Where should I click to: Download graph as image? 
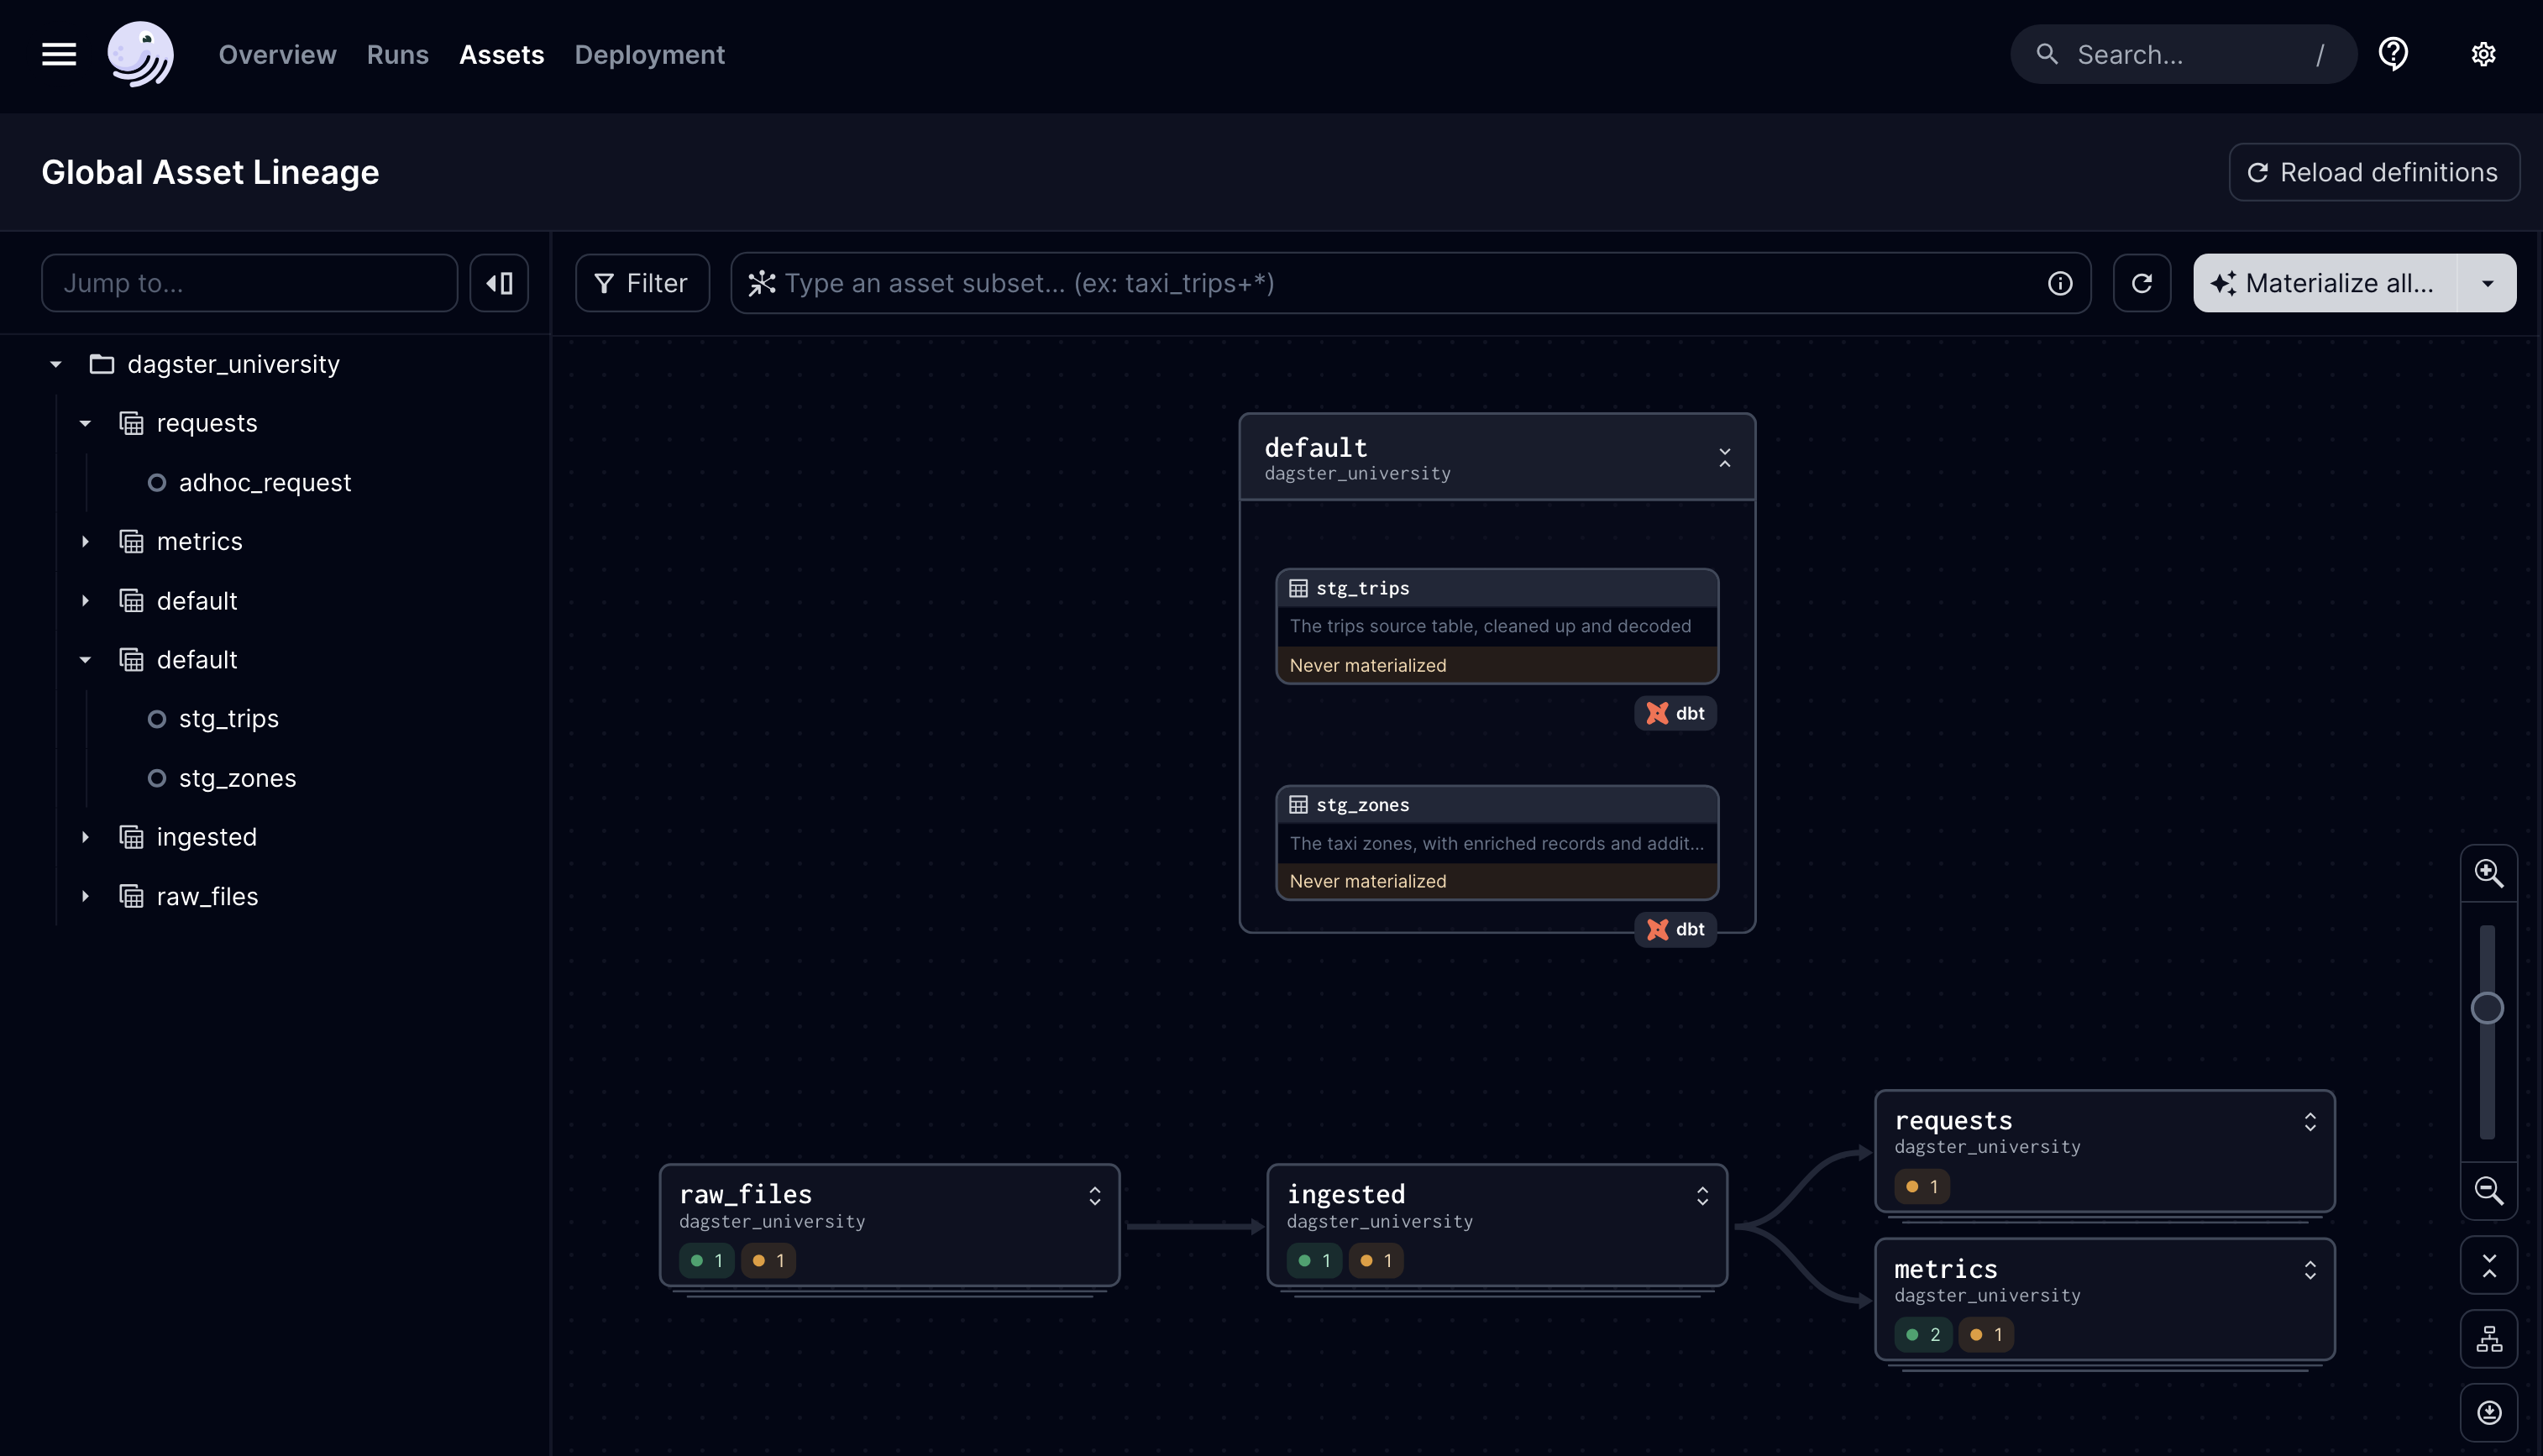[x=2488, y=1412]
